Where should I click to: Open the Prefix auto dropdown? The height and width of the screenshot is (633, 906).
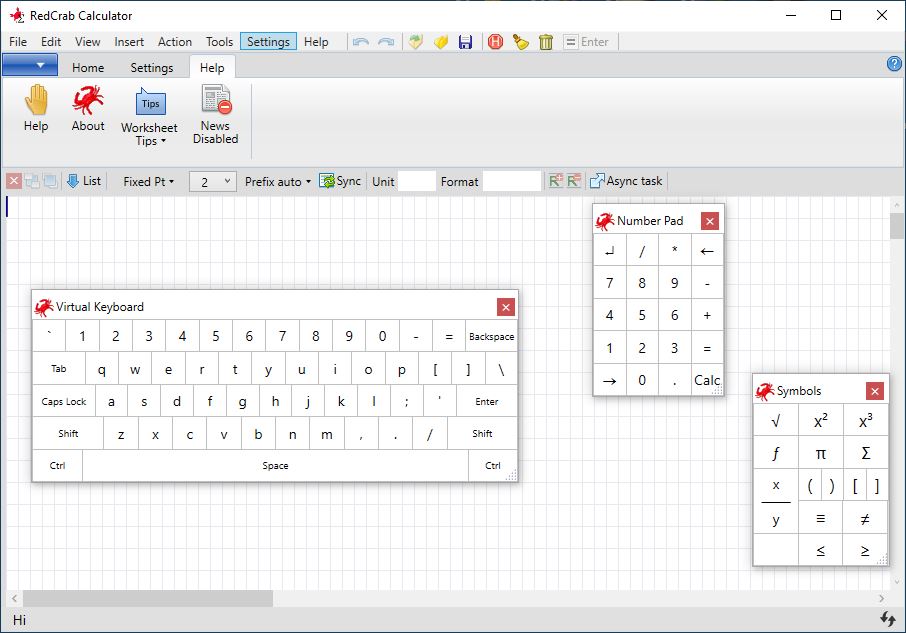pos(277,181)
